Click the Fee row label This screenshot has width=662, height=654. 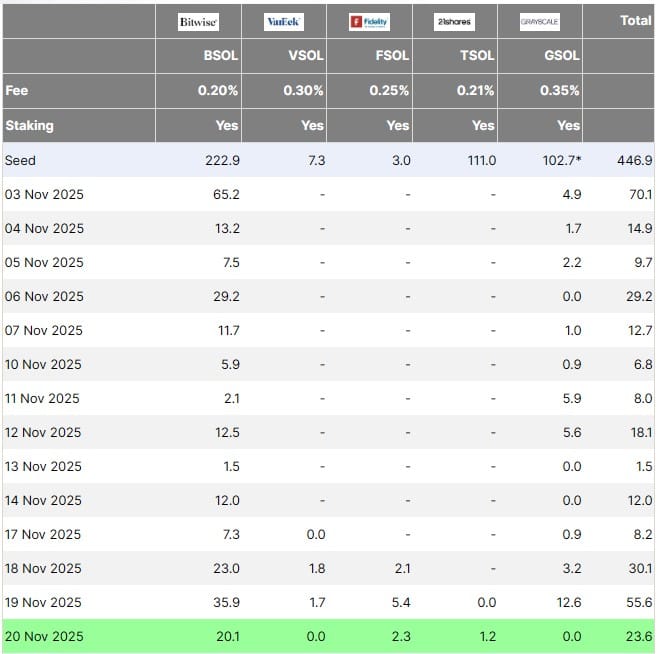[17, 91]
